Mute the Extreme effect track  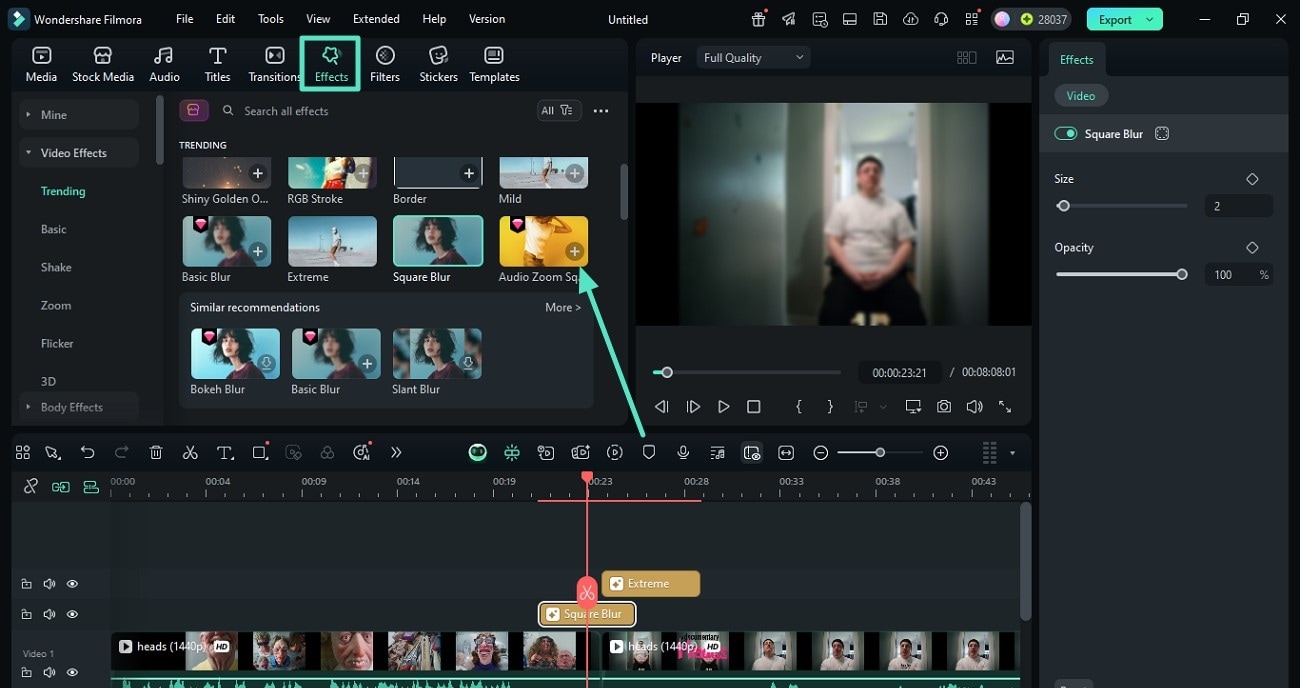(x=50, y=584)
